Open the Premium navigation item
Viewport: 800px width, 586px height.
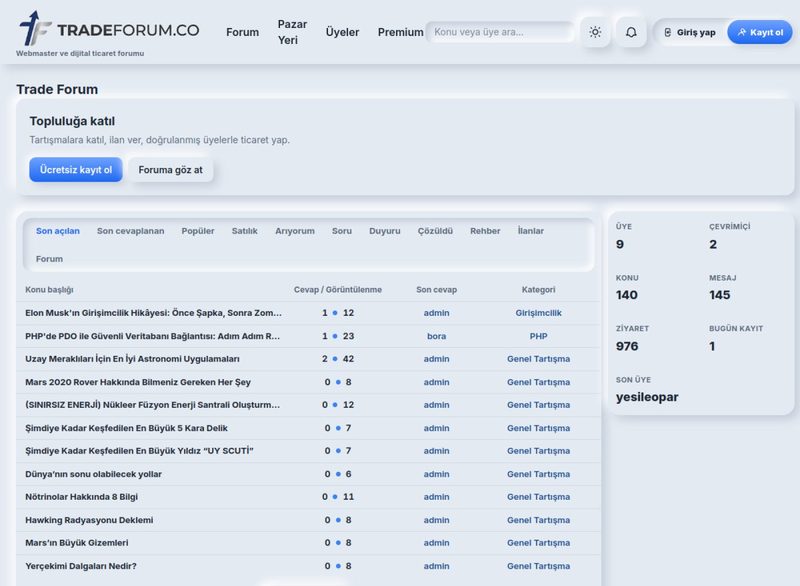point(401,32)
